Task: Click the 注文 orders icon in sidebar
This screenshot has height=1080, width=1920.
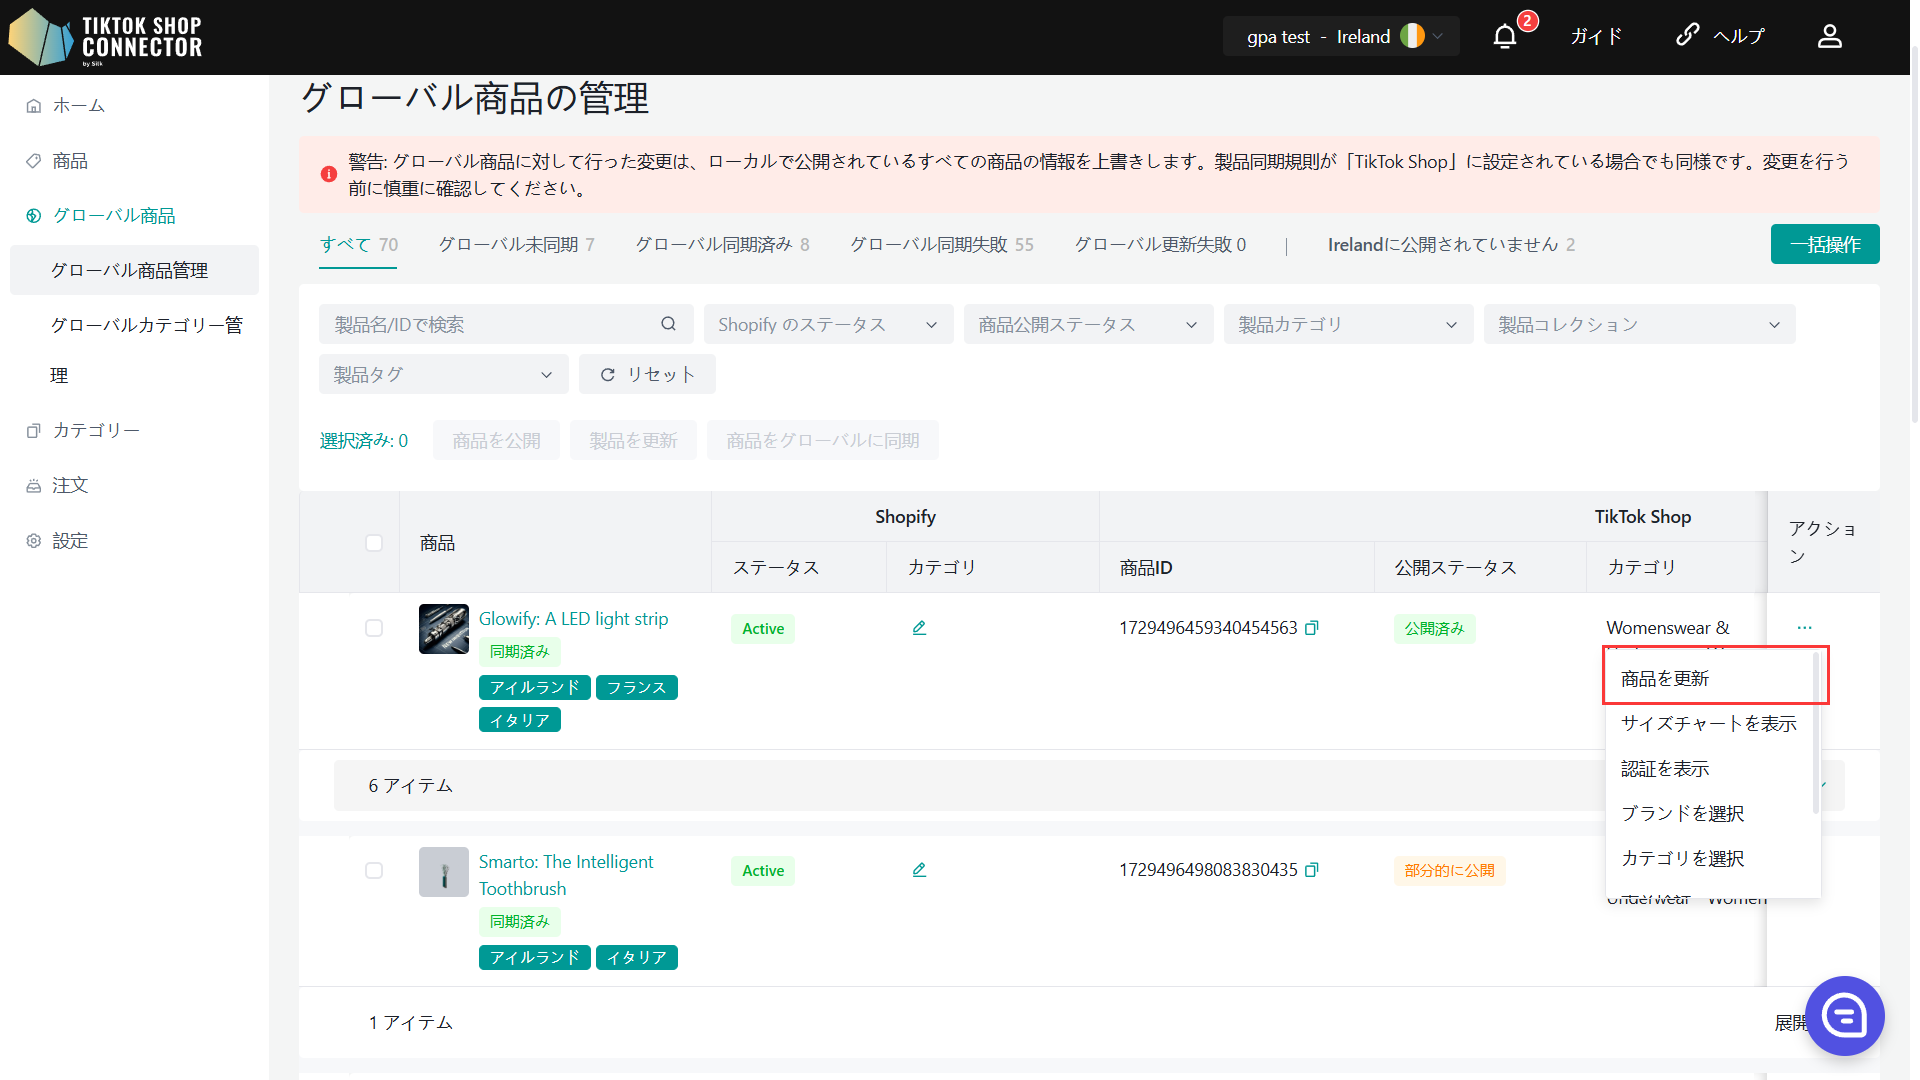Action: (x=34, y=486)
